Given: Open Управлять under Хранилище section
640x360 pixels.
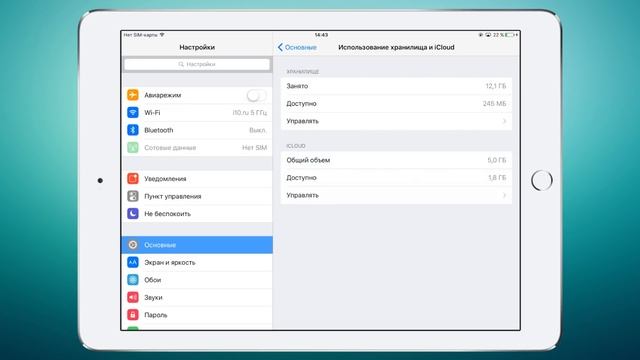Looking at the screenshot, I should point(396,121).
